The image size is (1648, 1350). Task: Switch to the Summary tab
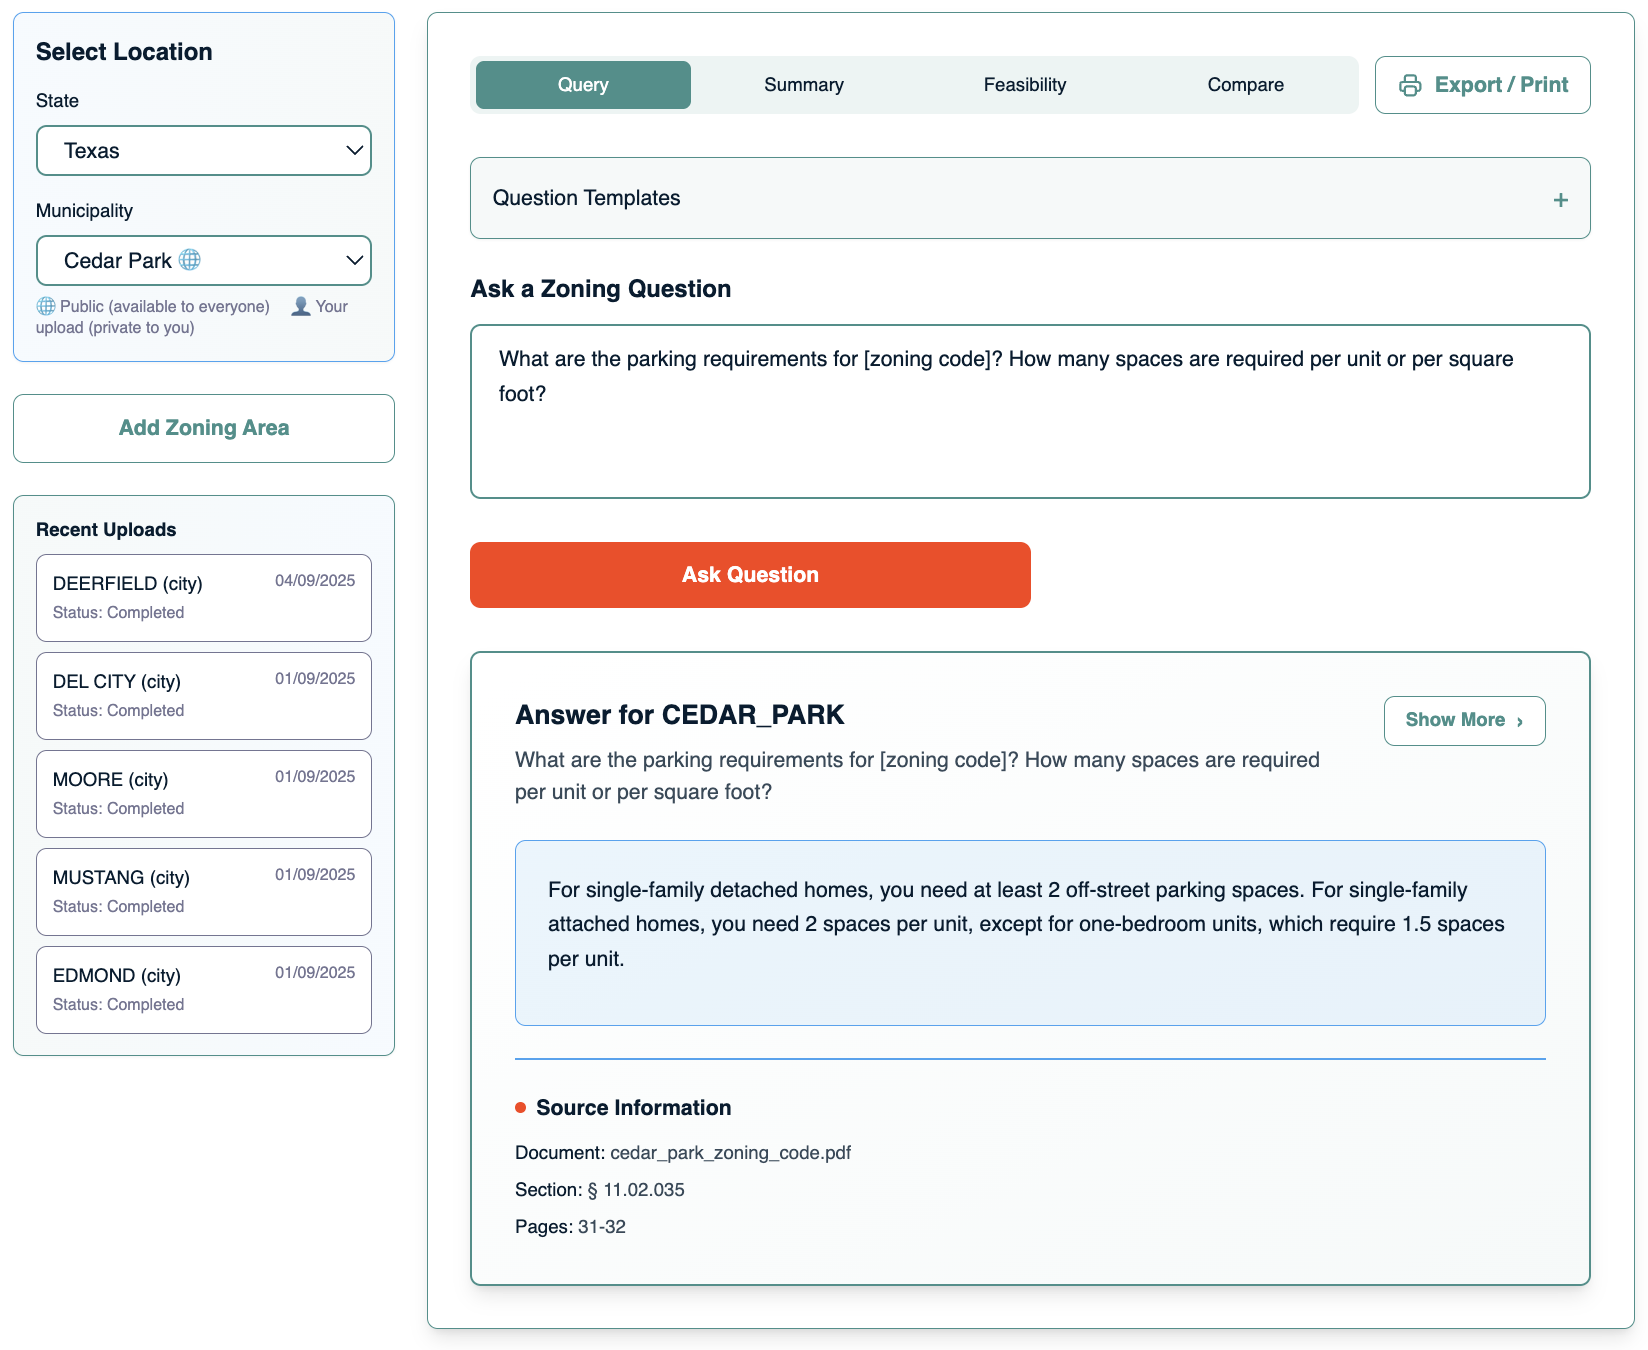[x=803, y=85]
